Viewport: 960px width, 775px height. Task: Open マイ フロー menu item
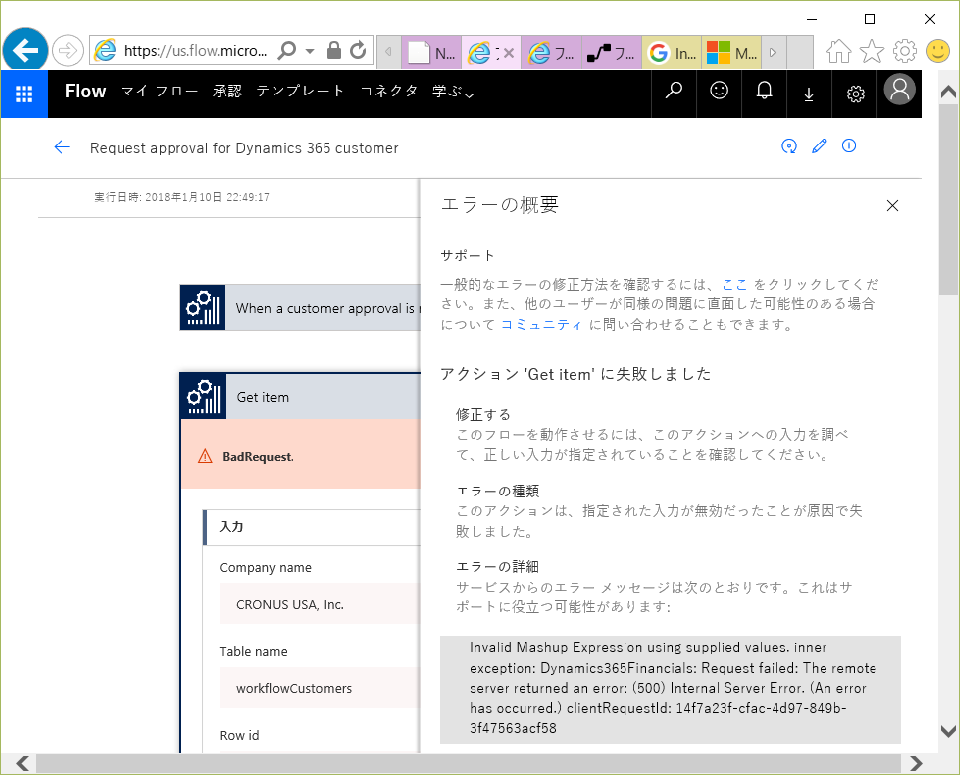click(x=159, y=92)
